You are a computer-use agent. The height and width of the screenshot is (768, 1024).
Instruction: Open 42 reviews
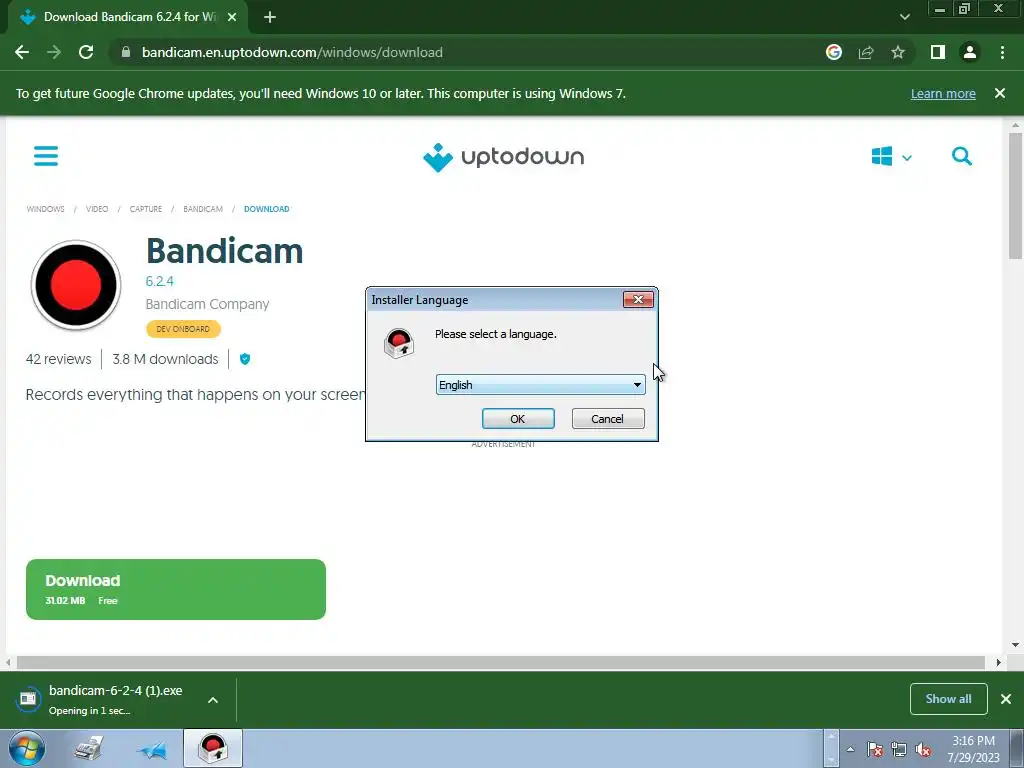click(58, 359)
